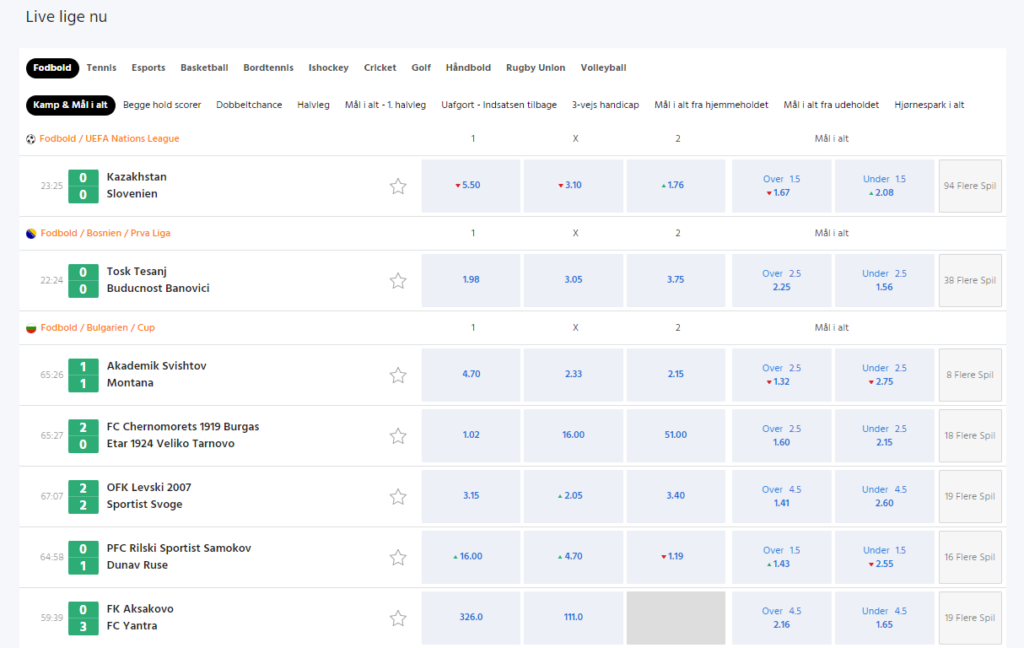This screenshot has height=648, width=1024.
Task: Switch to the Tennis tab
Action: [101, 68]
